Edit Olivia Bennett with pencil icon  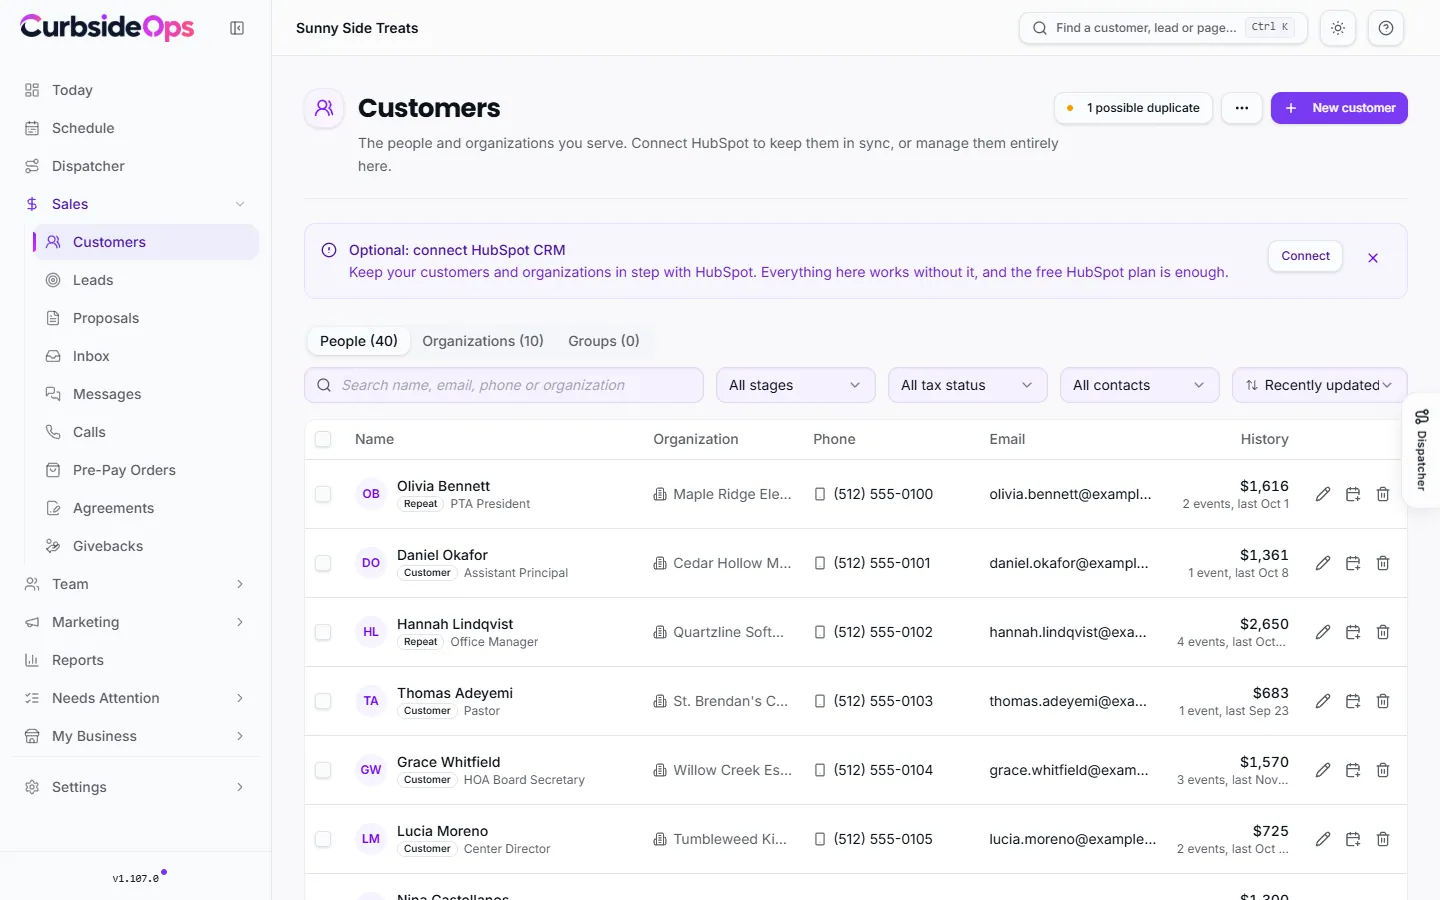(1323, 494)
